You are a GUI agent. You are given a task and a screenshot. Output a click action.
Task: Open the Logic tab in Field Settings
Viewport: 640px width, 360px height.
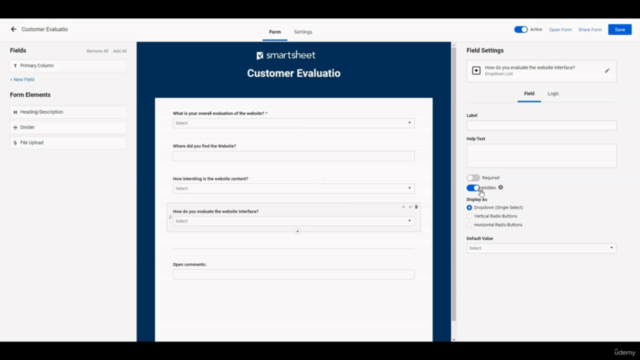pyautogui.click(x=553, y=93)
